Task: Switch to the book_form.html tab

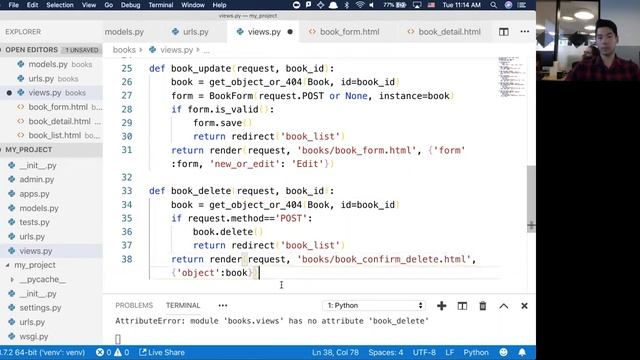Action: [x=344, y=32]
